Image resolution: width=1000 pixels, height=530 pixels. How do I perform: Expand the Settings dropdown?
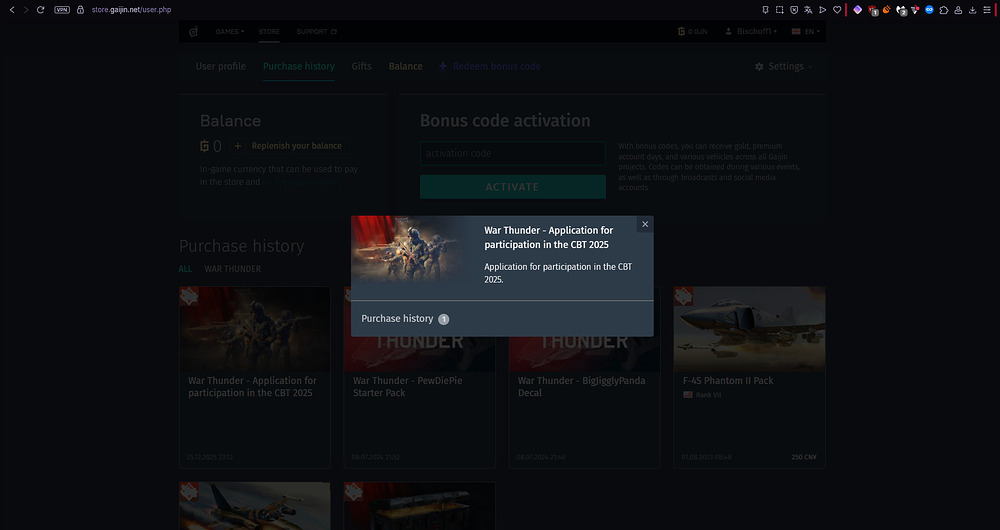(784, 67)
